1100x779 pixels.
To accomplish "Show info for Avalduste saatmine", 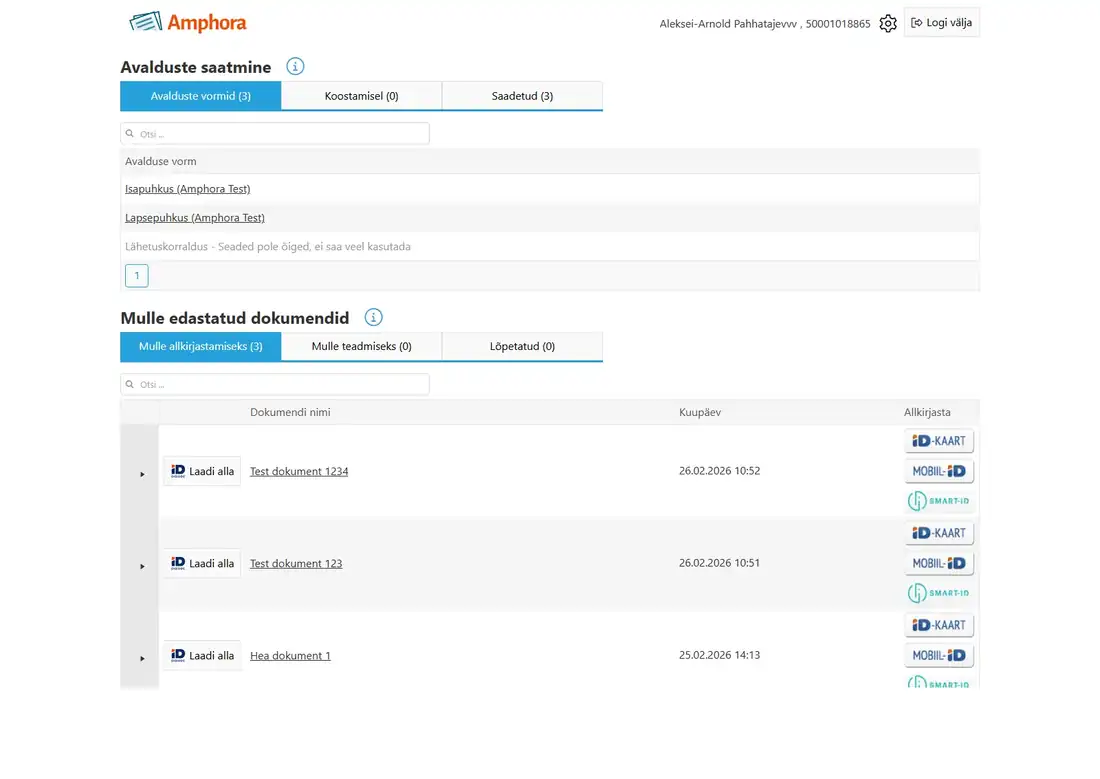I will (295, 67).
